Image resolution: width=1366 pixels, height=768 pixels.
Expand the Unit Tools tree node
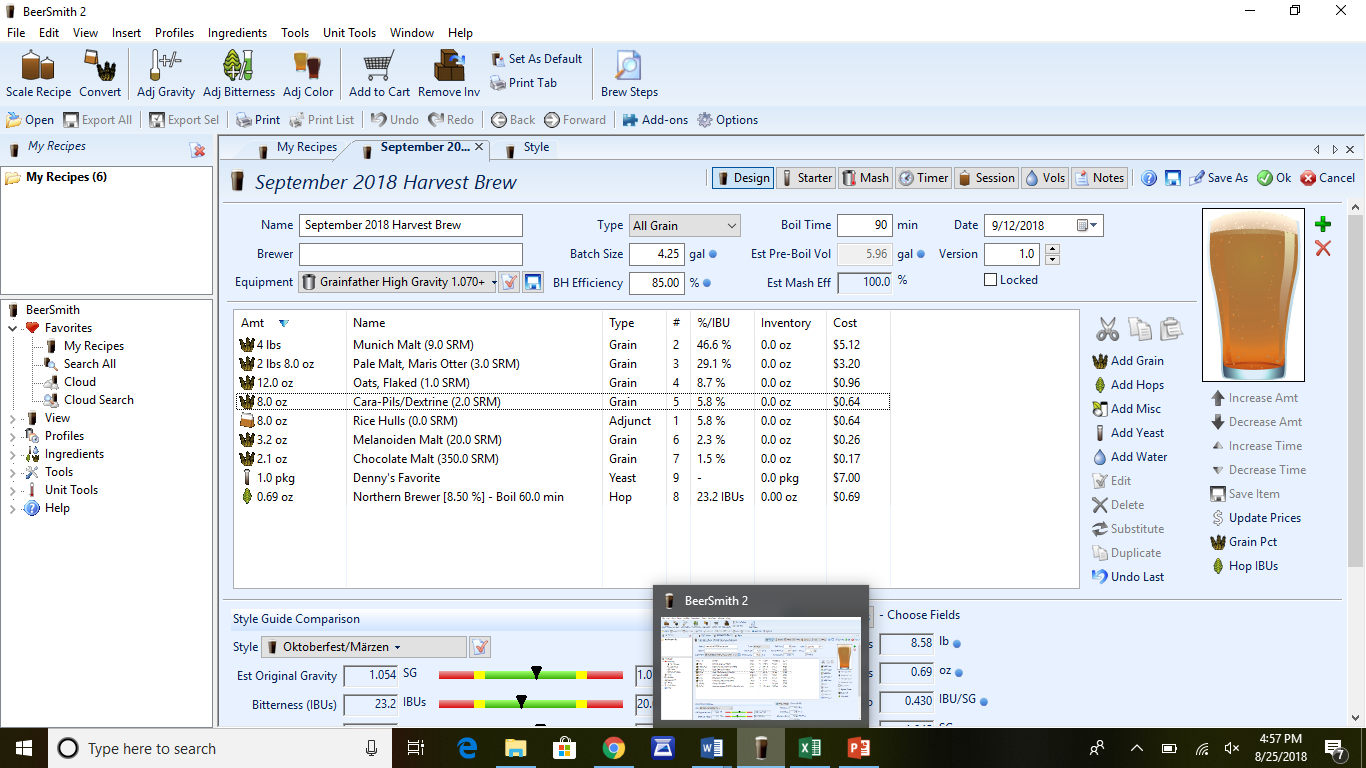coord(13,490)
